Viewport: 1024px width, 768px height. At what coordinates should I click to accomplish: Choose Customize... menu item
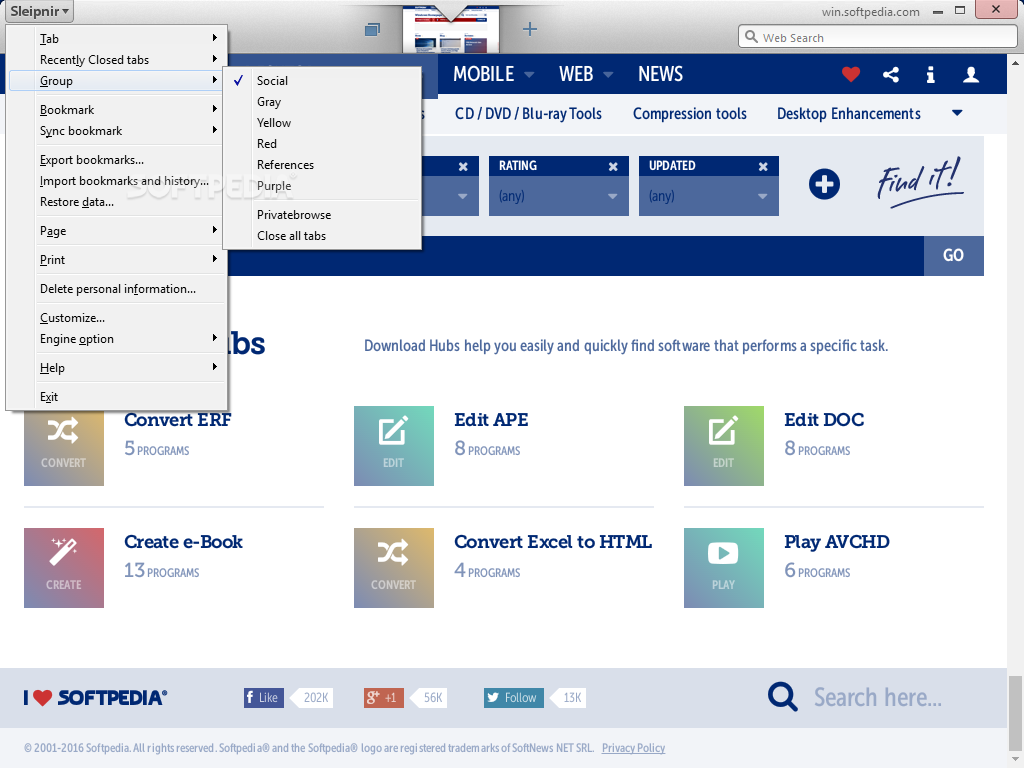click(x=118, y=318)
